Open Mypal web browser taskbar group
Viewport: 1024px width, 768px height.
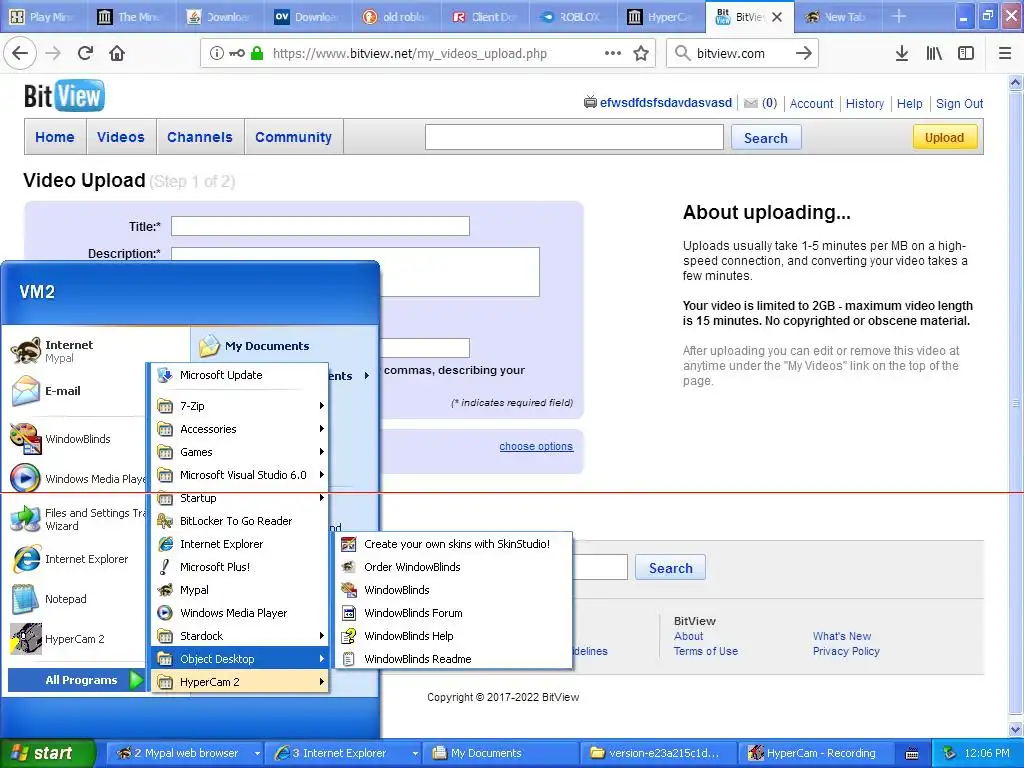pyautogui.click(x=185, y=753)
